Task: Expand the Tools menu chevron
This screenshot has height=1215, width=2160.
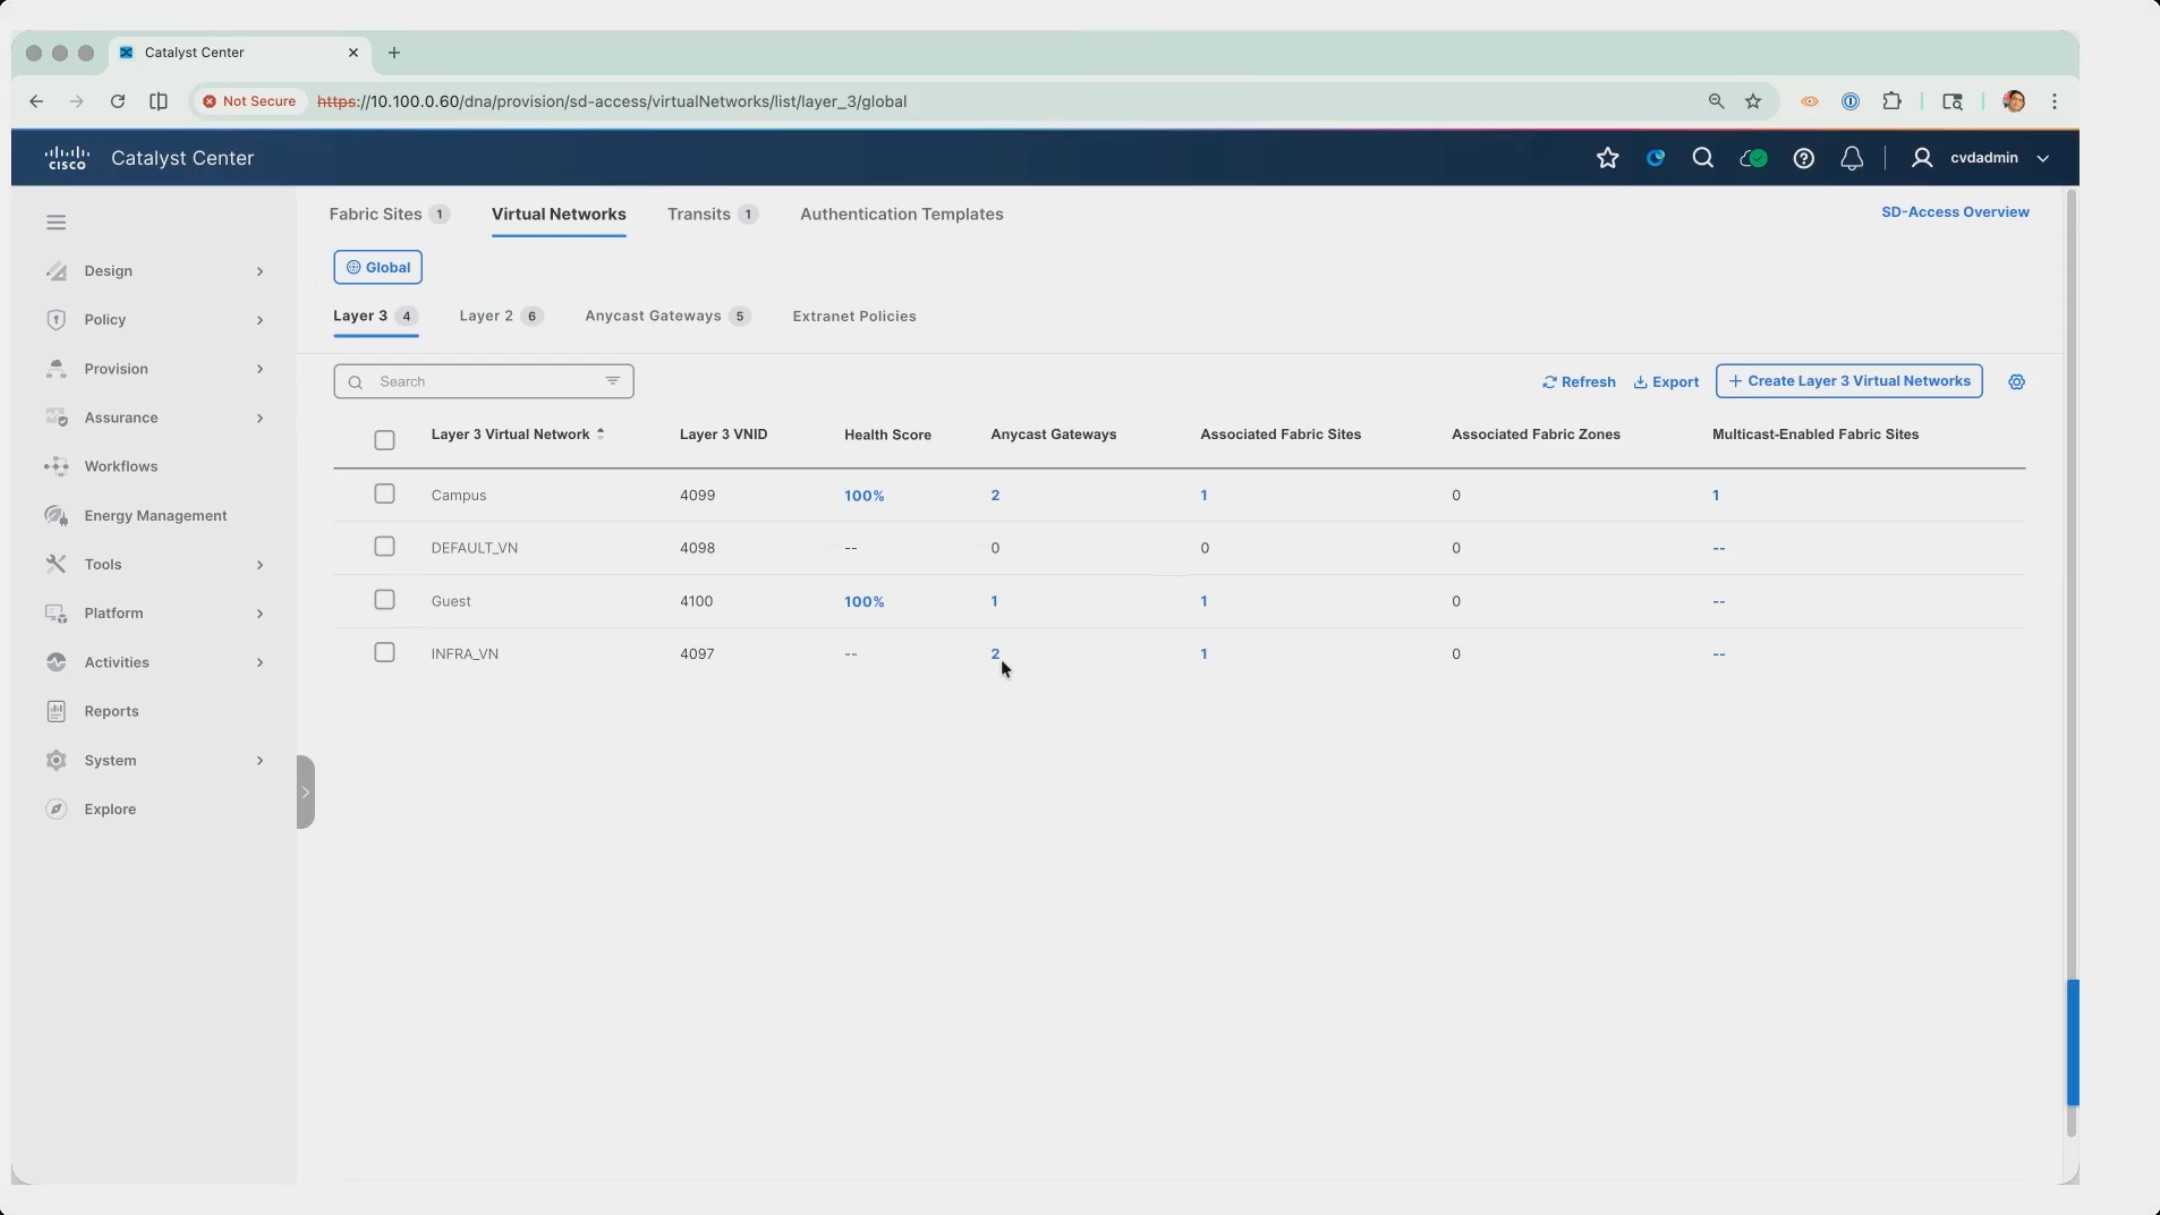Action: click(260, 565)
